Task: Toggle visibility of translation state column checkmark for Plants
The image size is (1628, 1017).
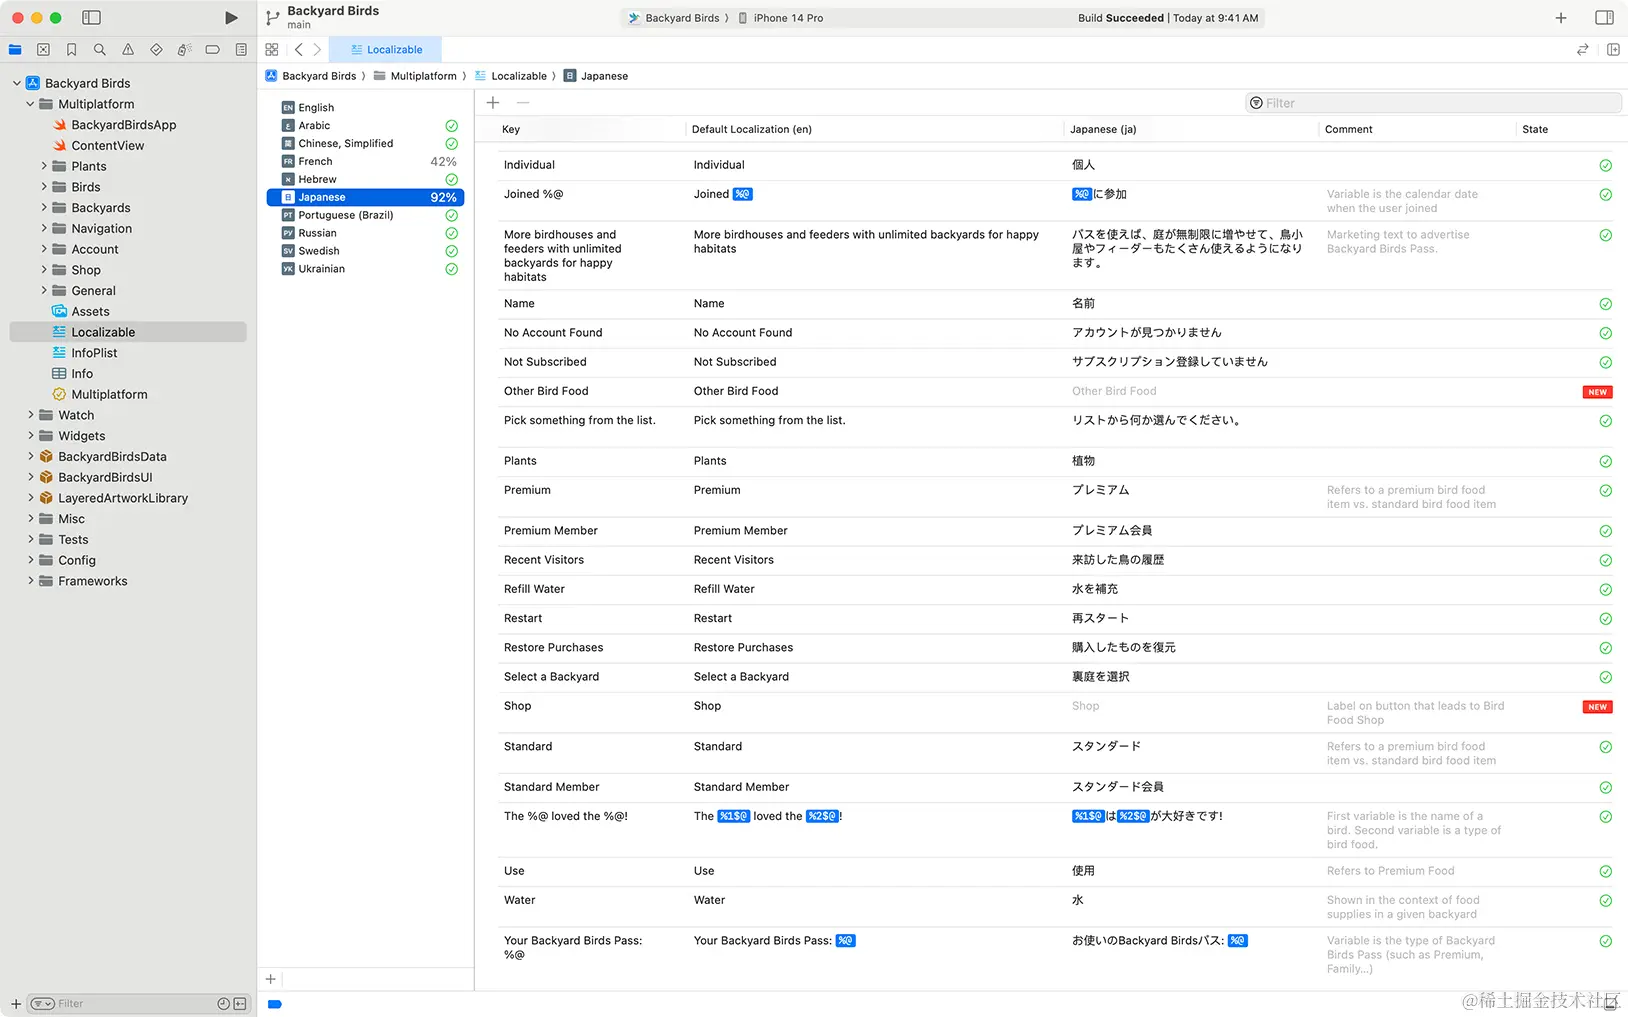Action: [1606, 461]
